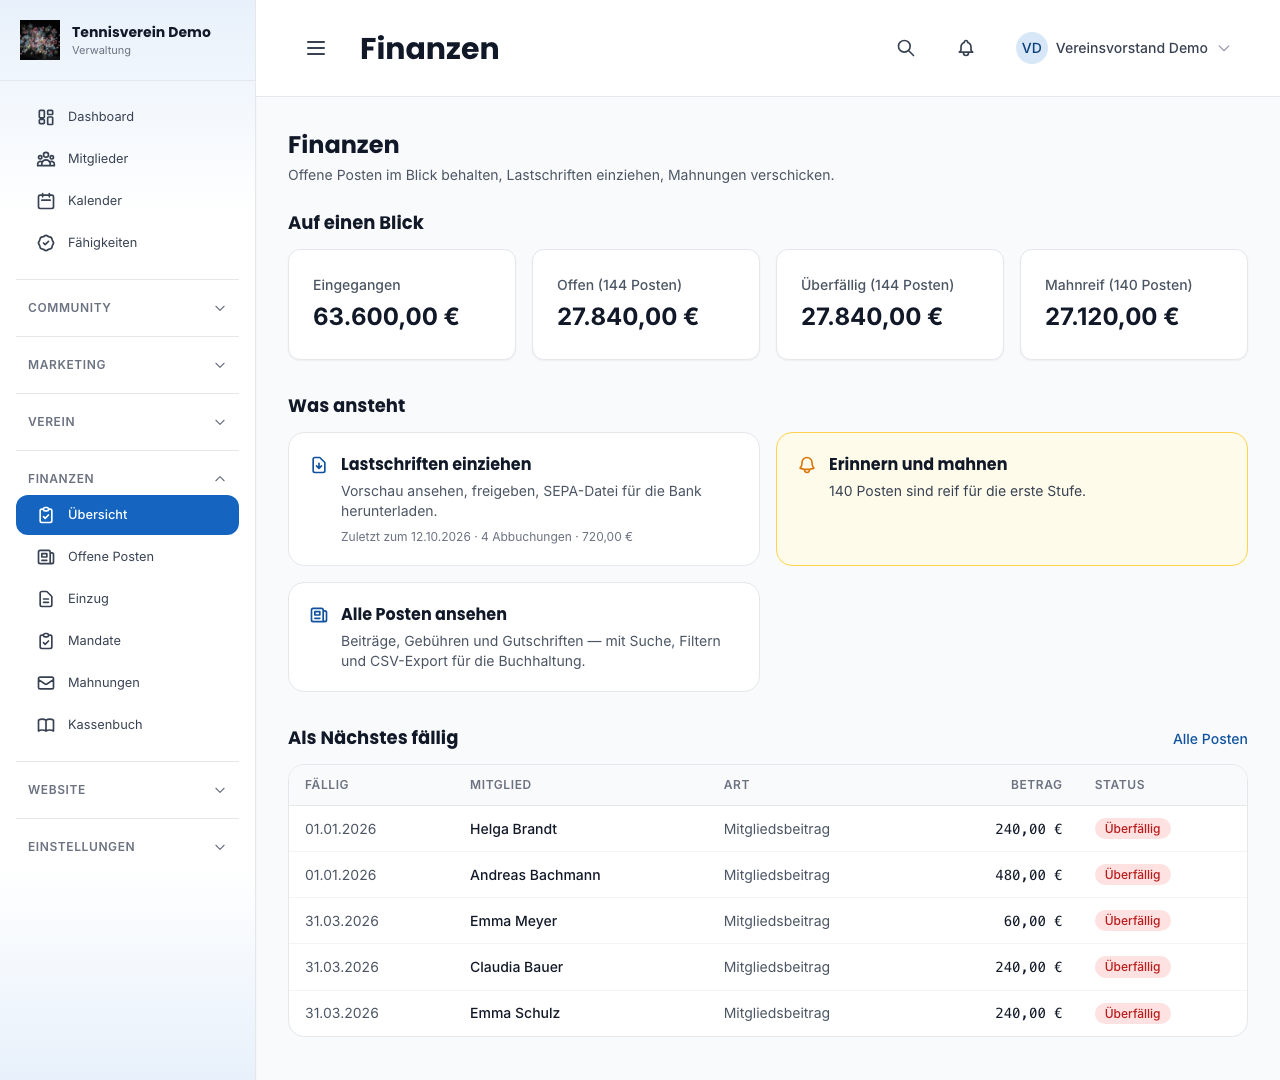Go to Dashboard in sidebar
1280x1080 pixels.
[x=127, y=117]
